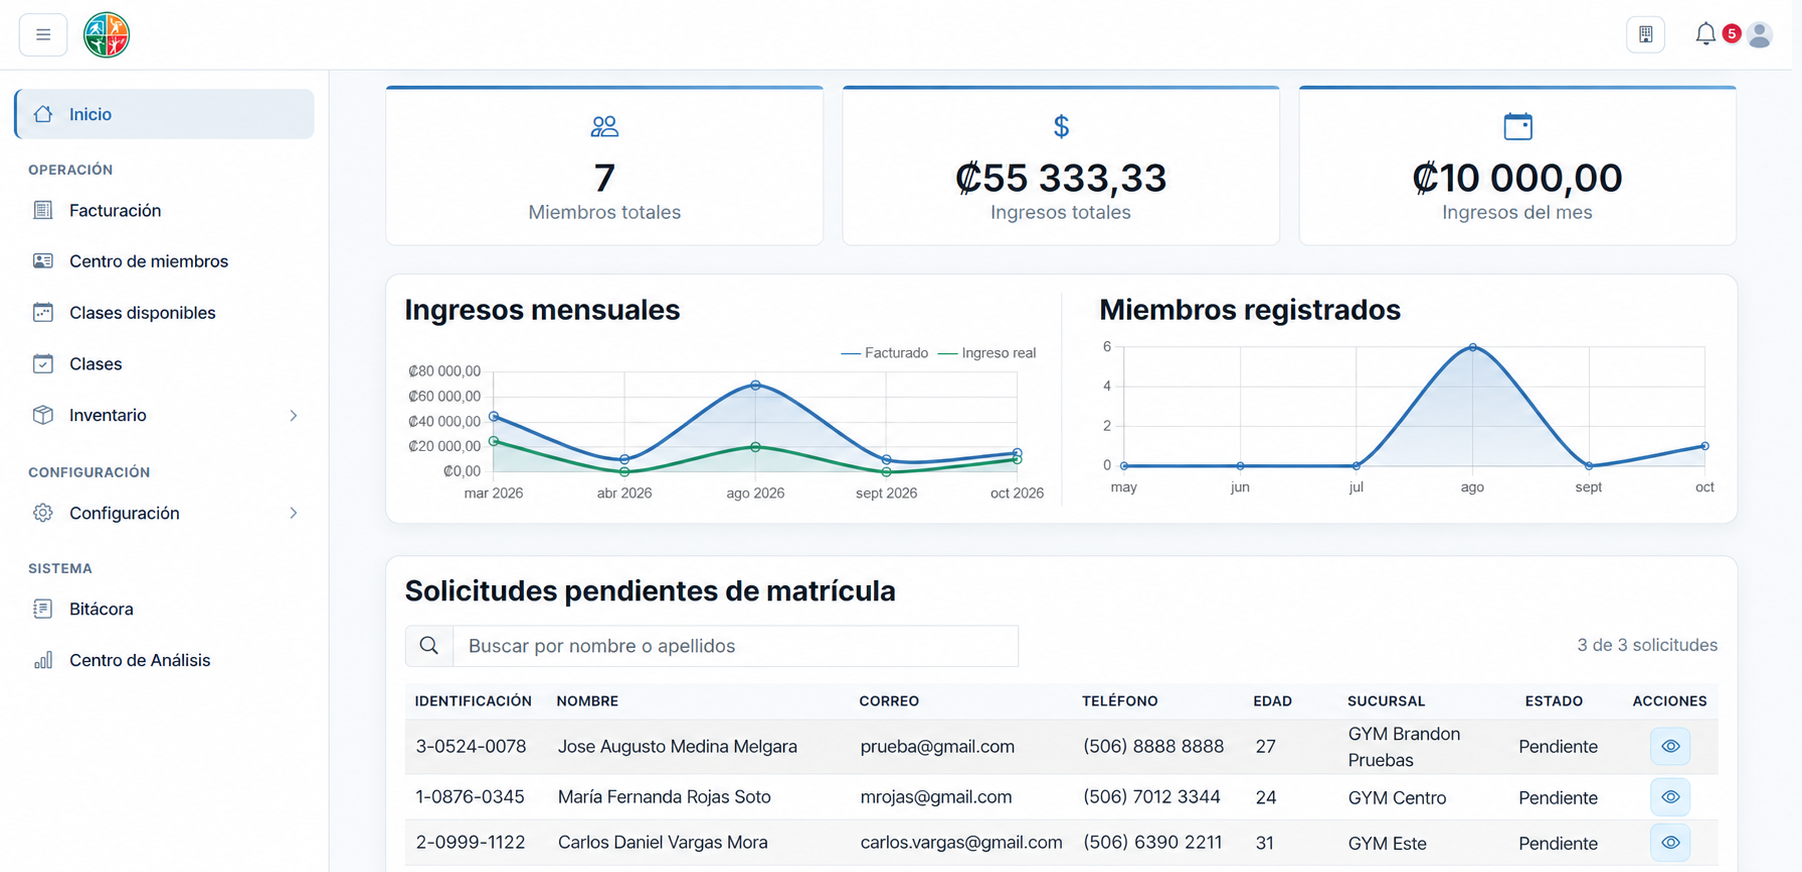1802x872 pixels.
Task: Click the circular gym logo
Action: 107,35
